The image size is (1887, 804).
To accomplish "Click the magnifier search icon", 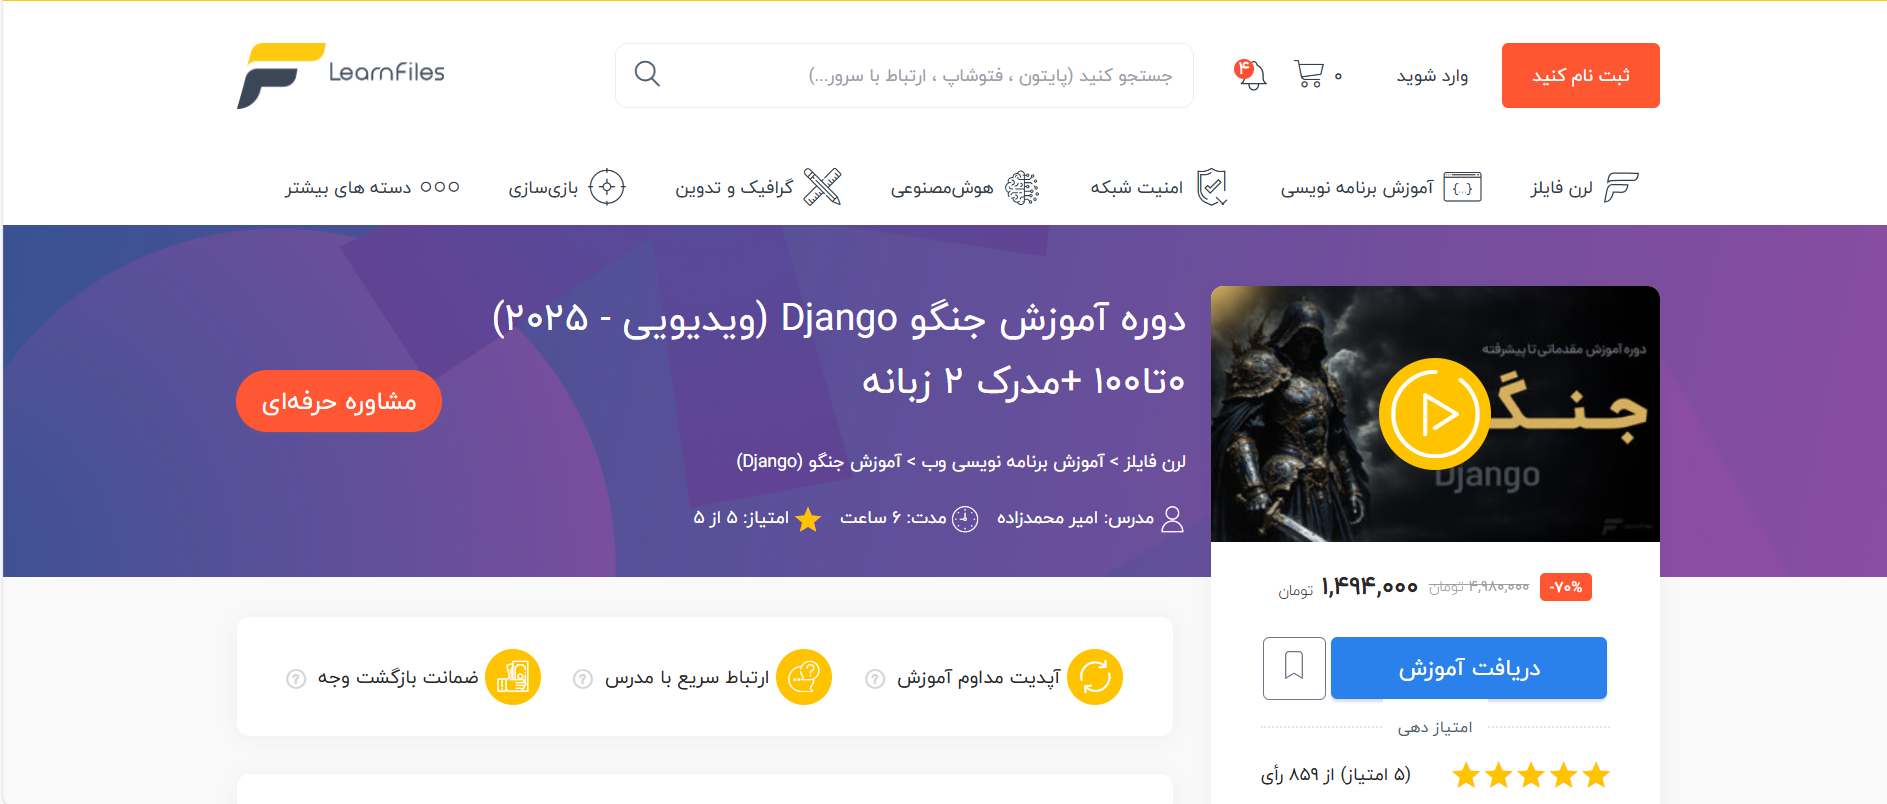I will click(x=647, y=74).
